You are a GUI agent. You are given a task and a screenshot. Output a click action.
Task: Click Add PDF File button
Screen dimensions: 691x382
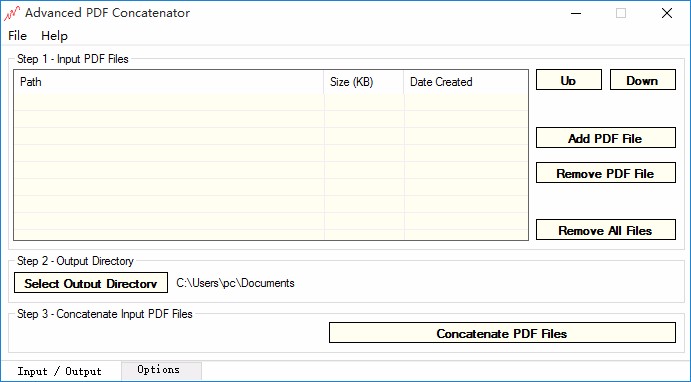point(606,138)
